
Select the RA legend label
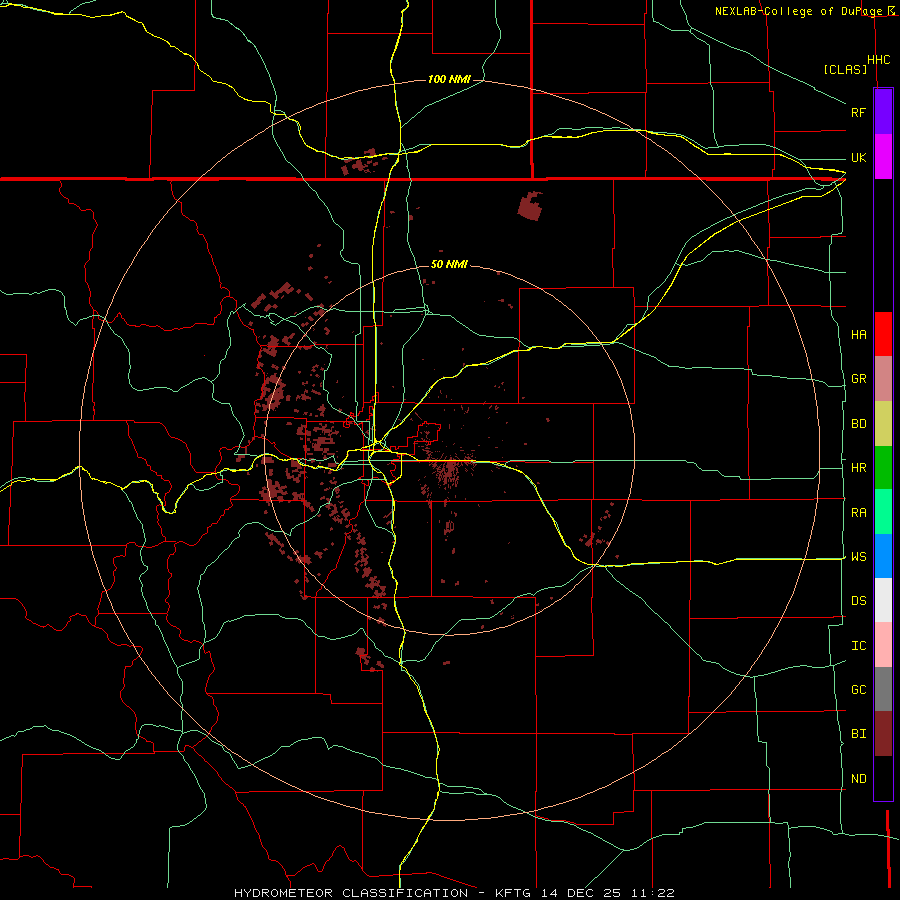tap(858, 513)
